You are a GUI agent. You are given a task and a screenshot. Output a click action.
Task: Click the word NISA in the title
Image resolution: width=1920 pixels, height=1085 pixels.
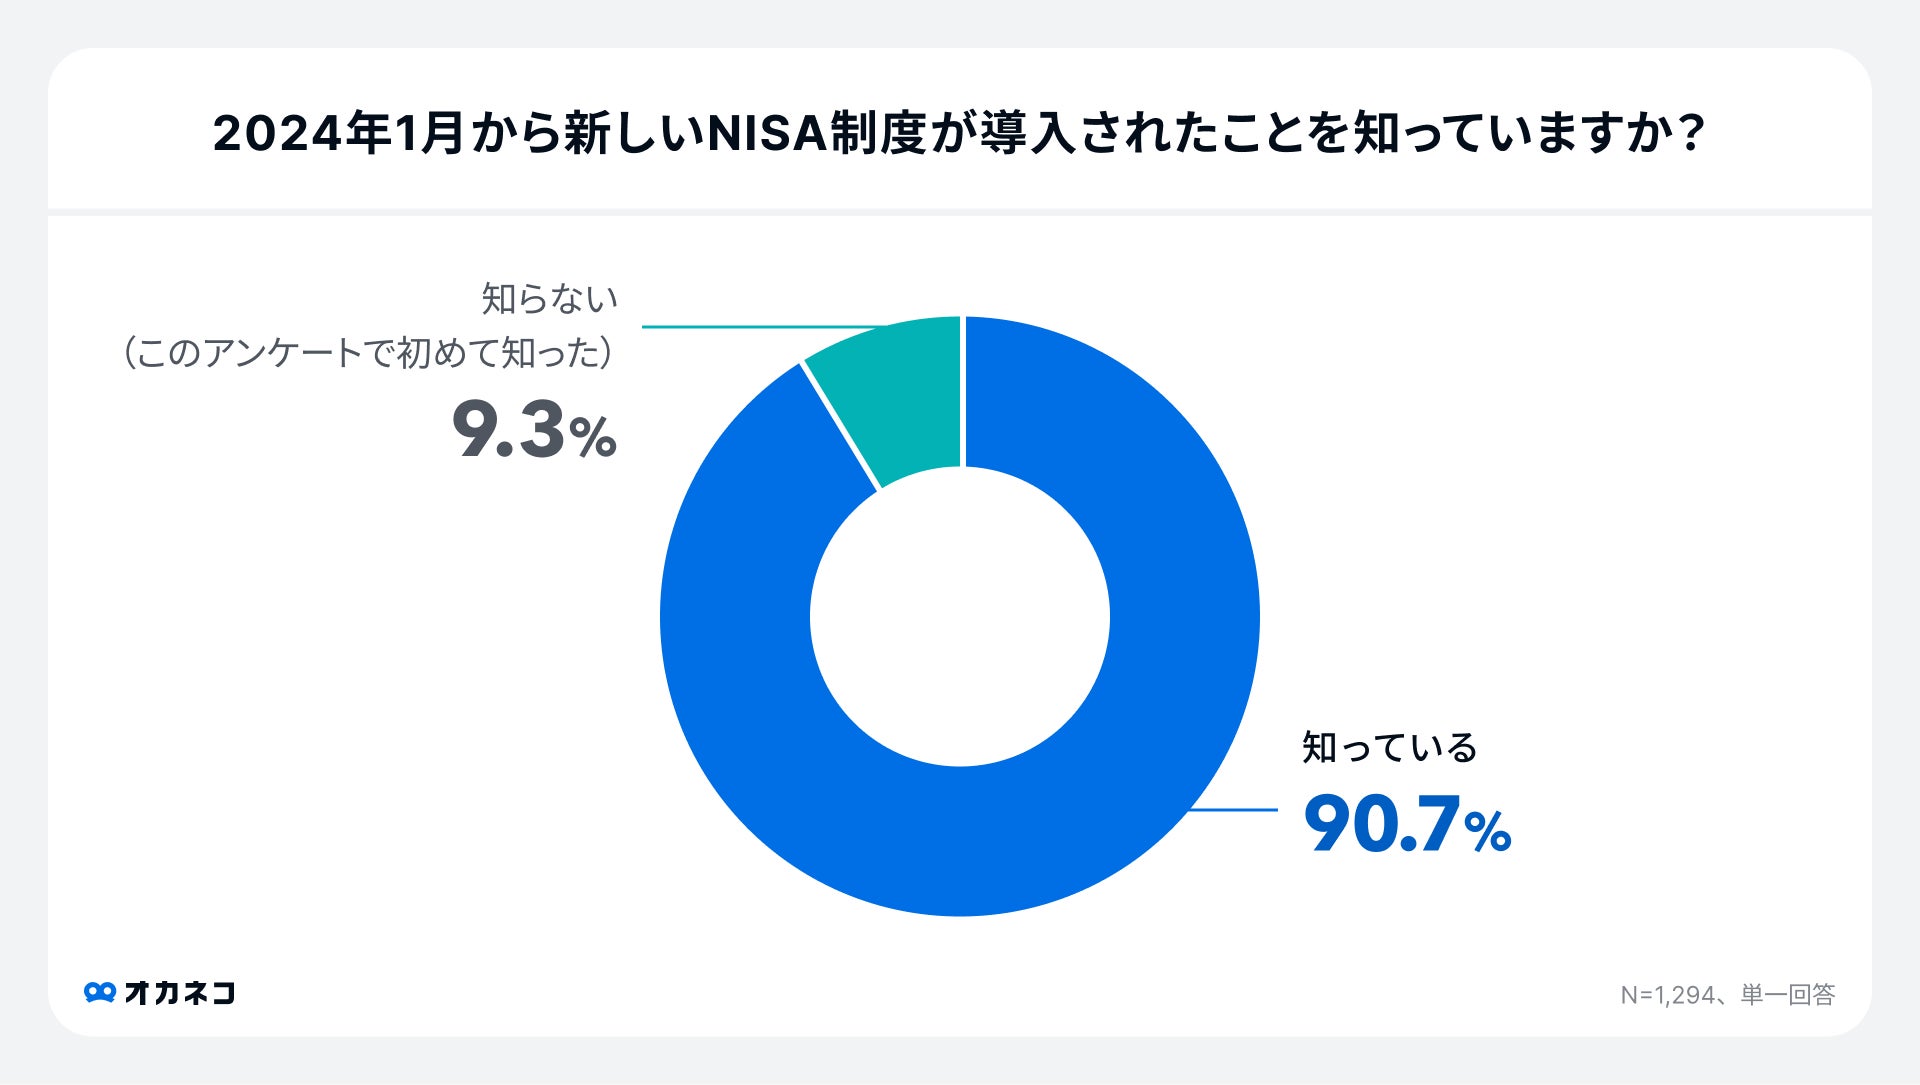(x=767, y=135)
